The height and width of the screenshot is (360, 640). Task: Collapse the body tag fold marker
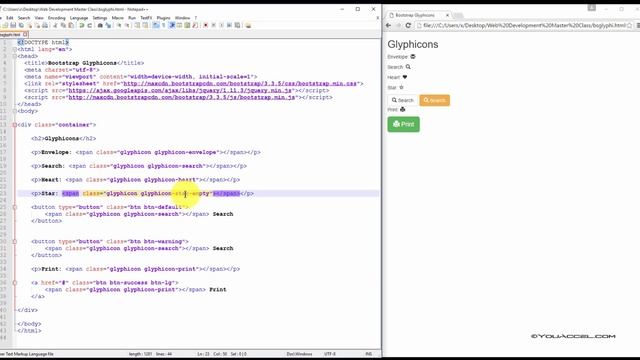15,111
